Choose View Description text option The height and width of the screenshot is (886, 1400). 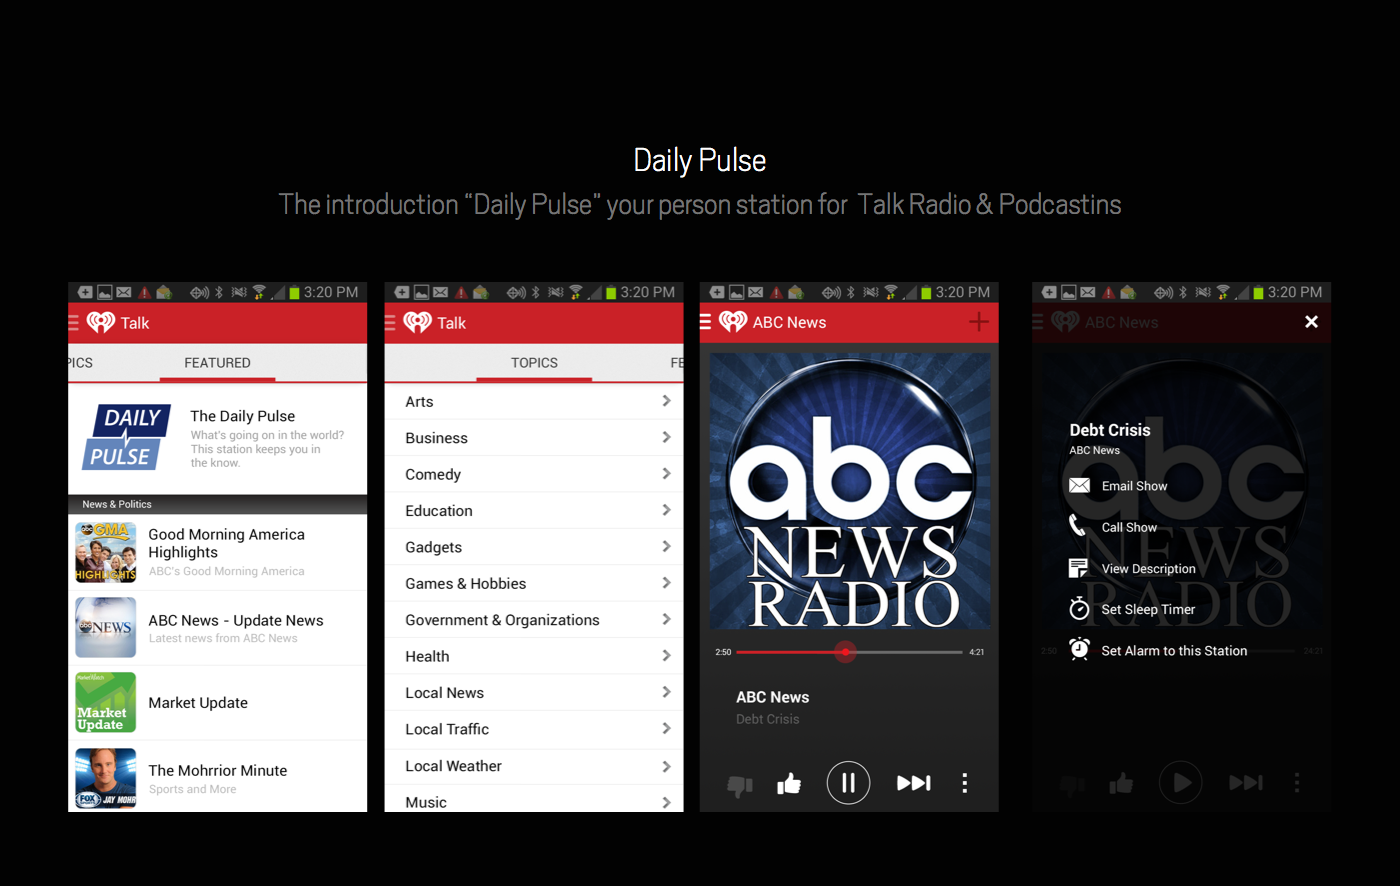[x=1148, y=568]
